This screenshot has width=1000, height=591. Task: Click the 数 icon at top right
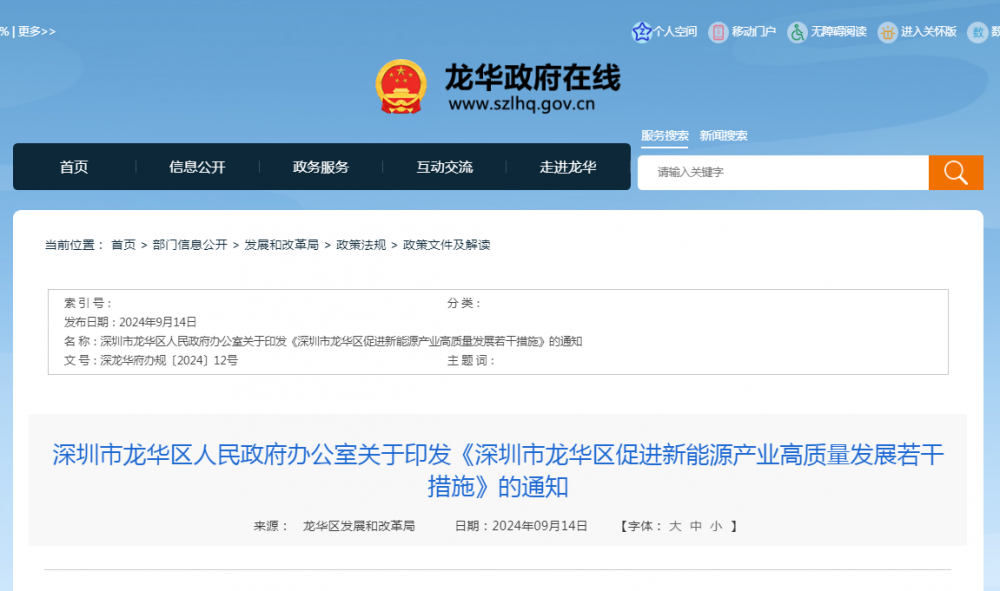[977, 32]
